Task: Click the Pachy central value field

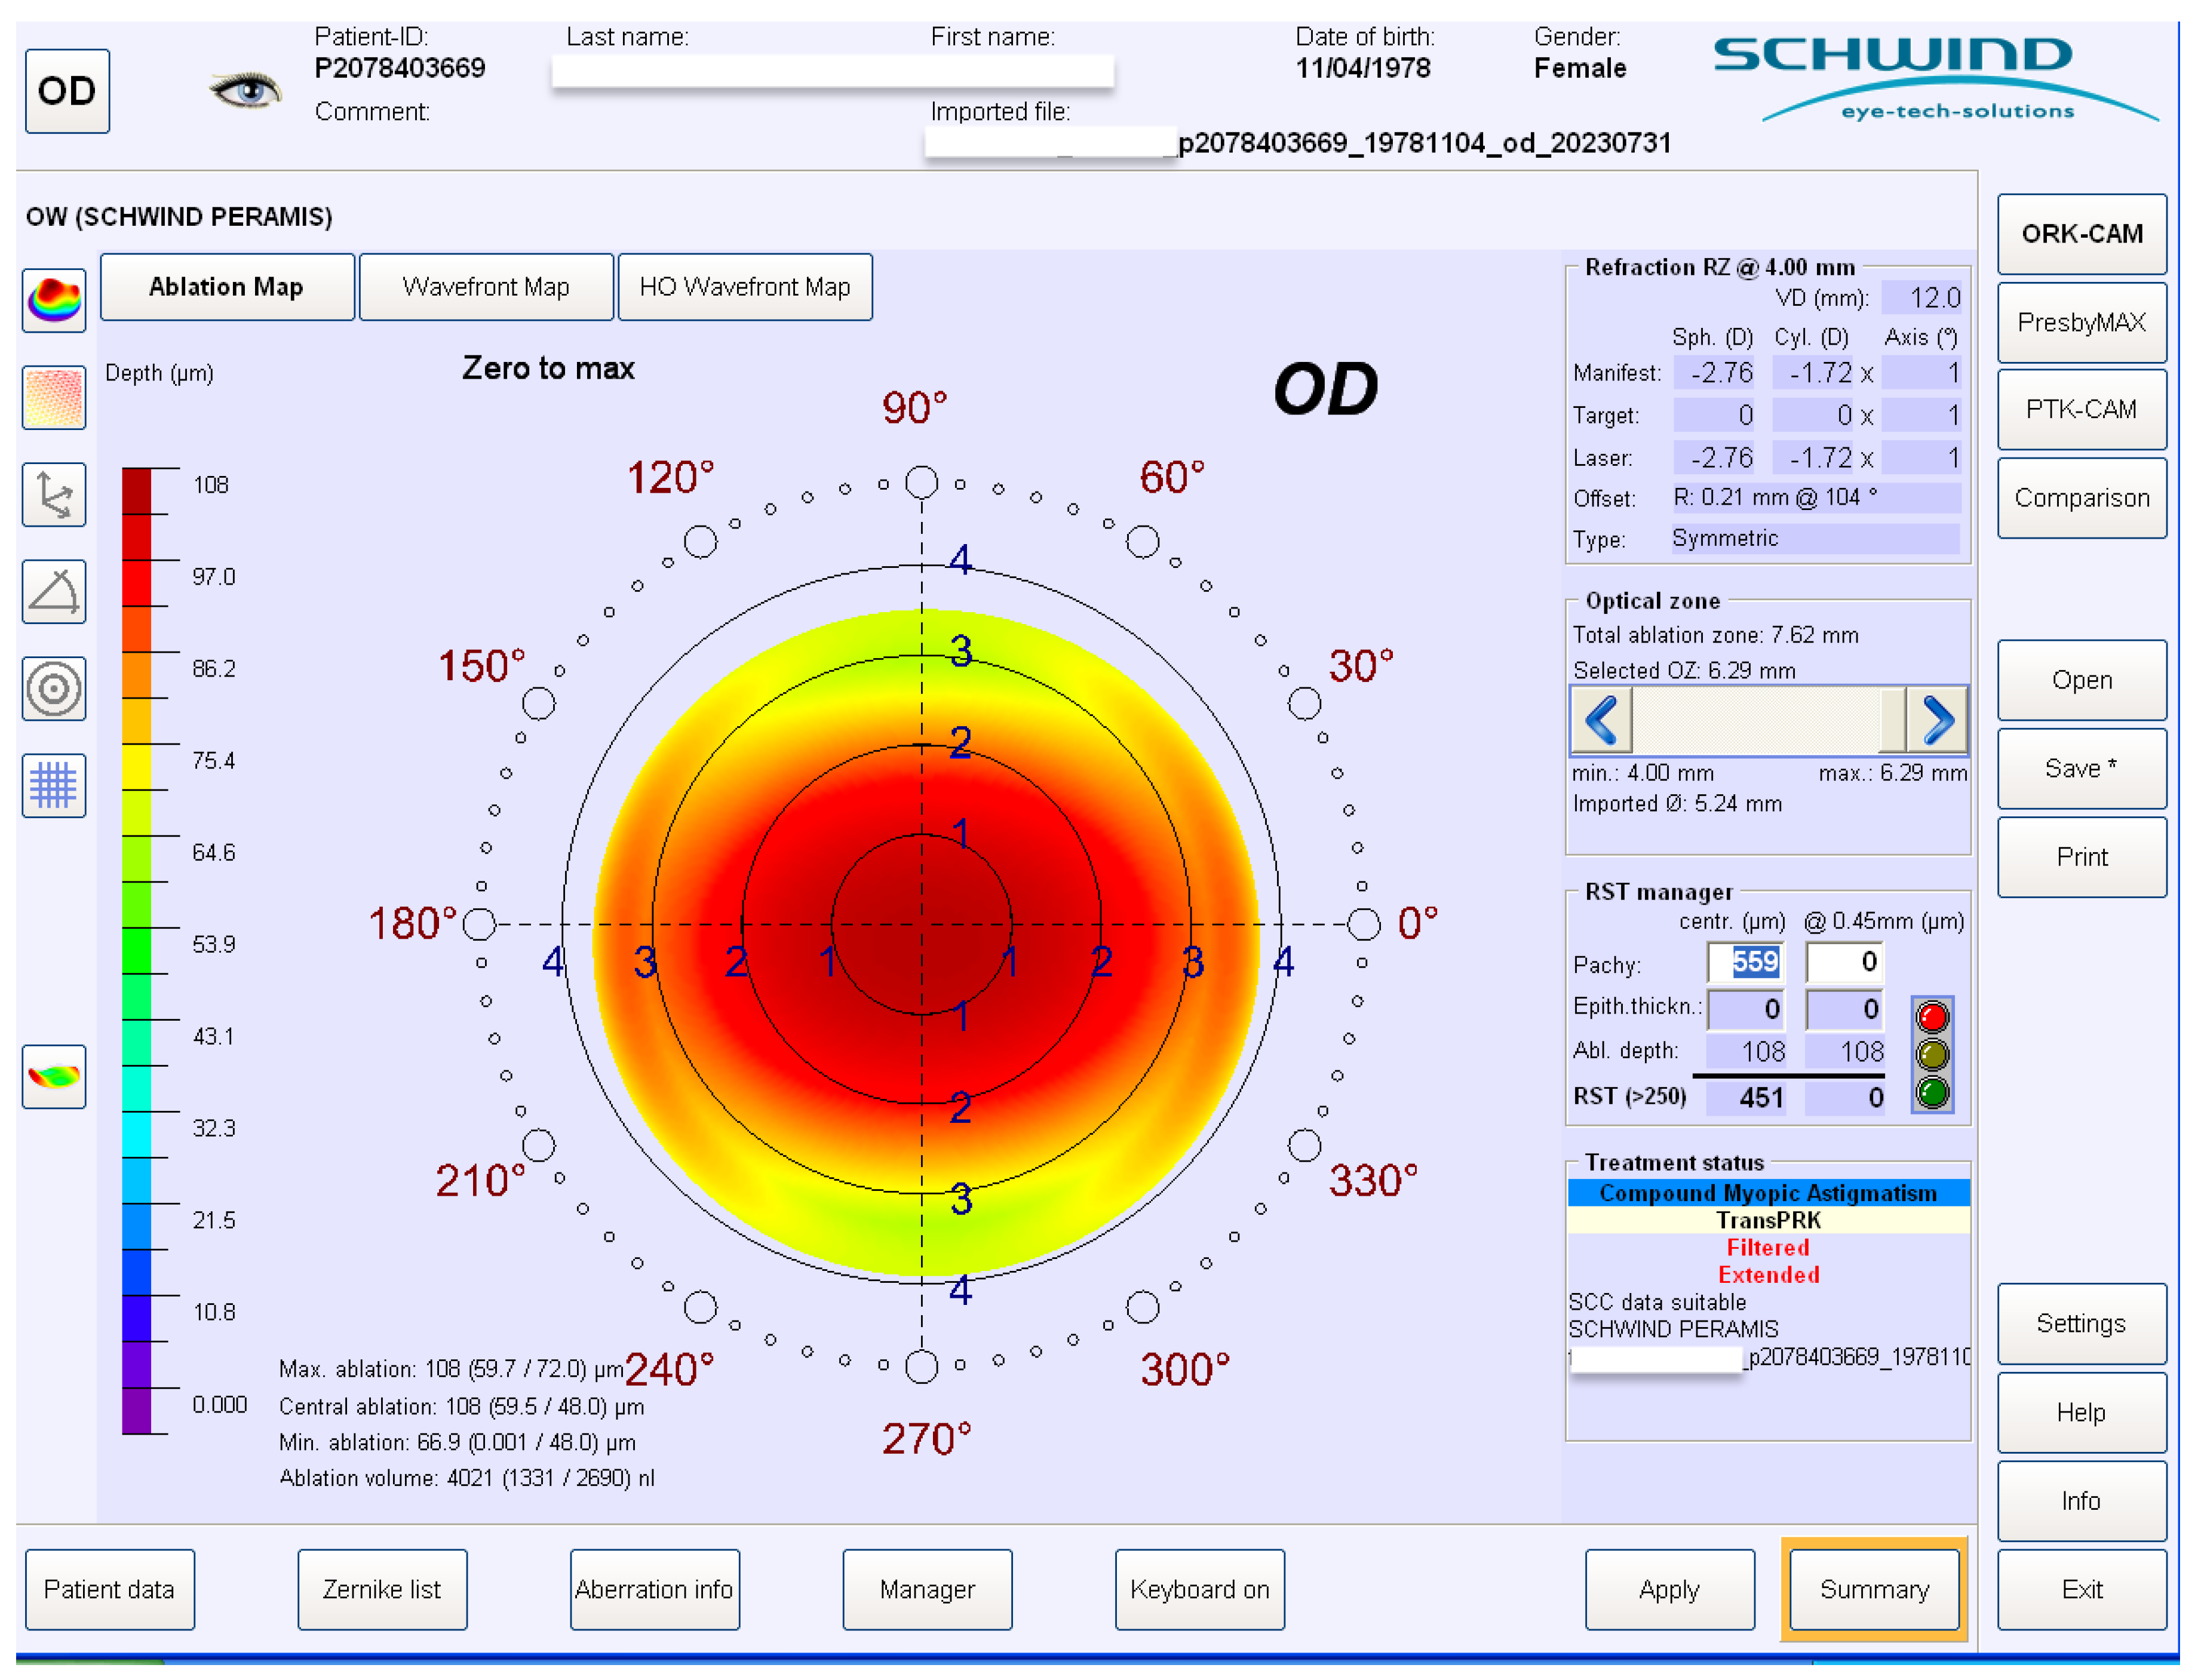Action: point(1745,962)
